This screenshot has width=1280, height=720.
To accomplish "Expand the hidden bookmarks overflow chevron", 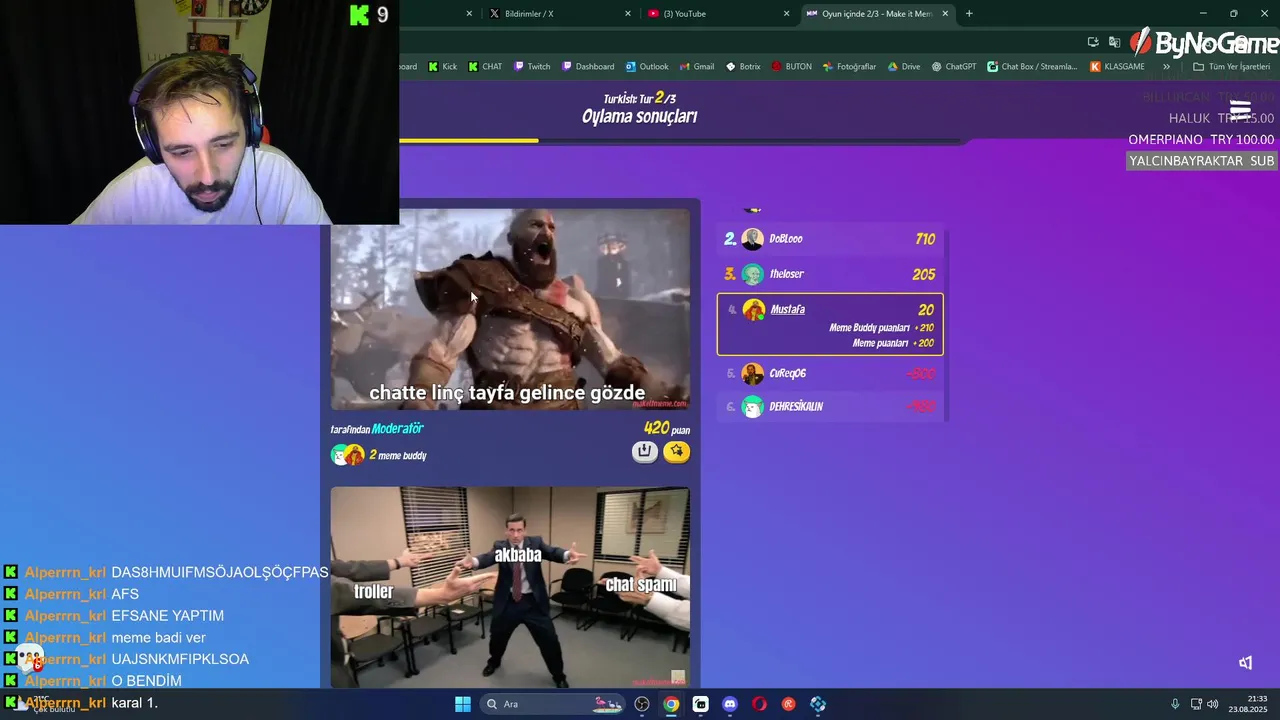I will click(x=1166, y=67).
